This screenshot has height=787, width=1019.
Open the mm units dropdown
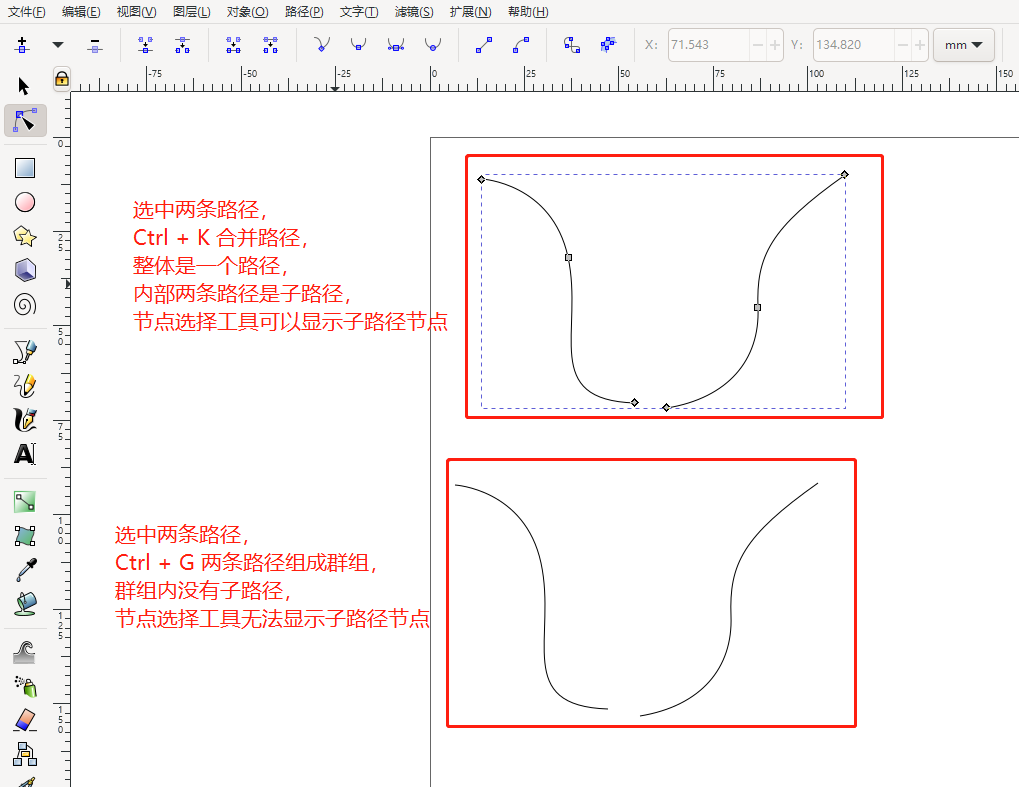[964, 45]
